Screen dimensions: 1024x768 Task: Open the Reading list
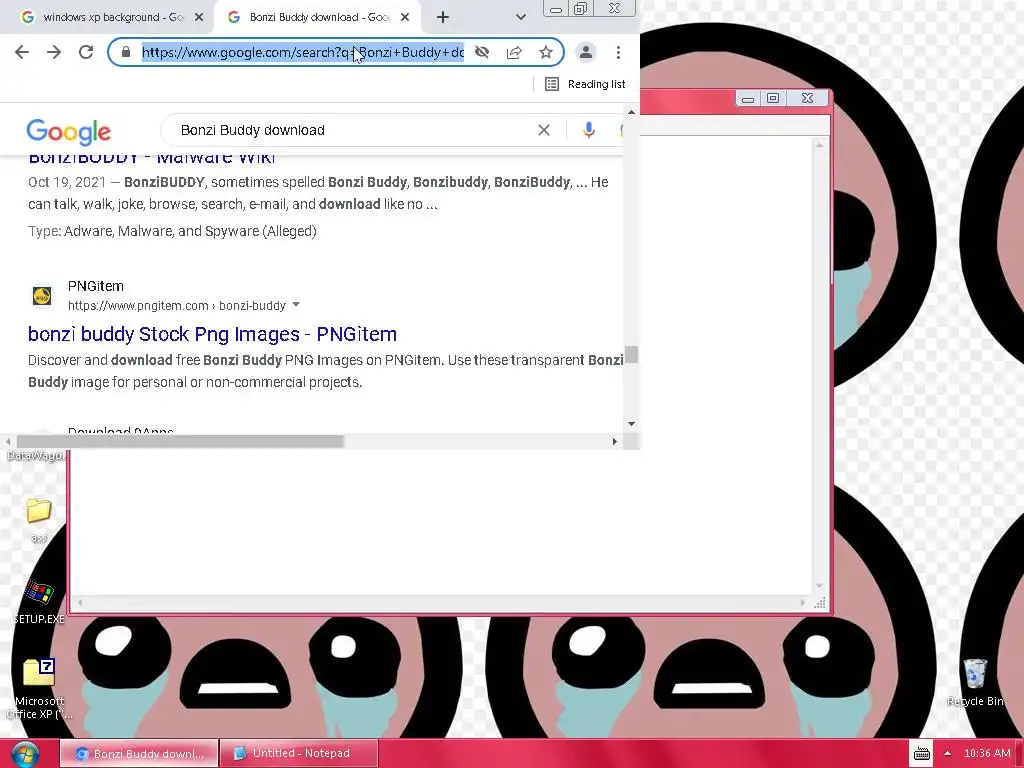[x=585, y=84]
